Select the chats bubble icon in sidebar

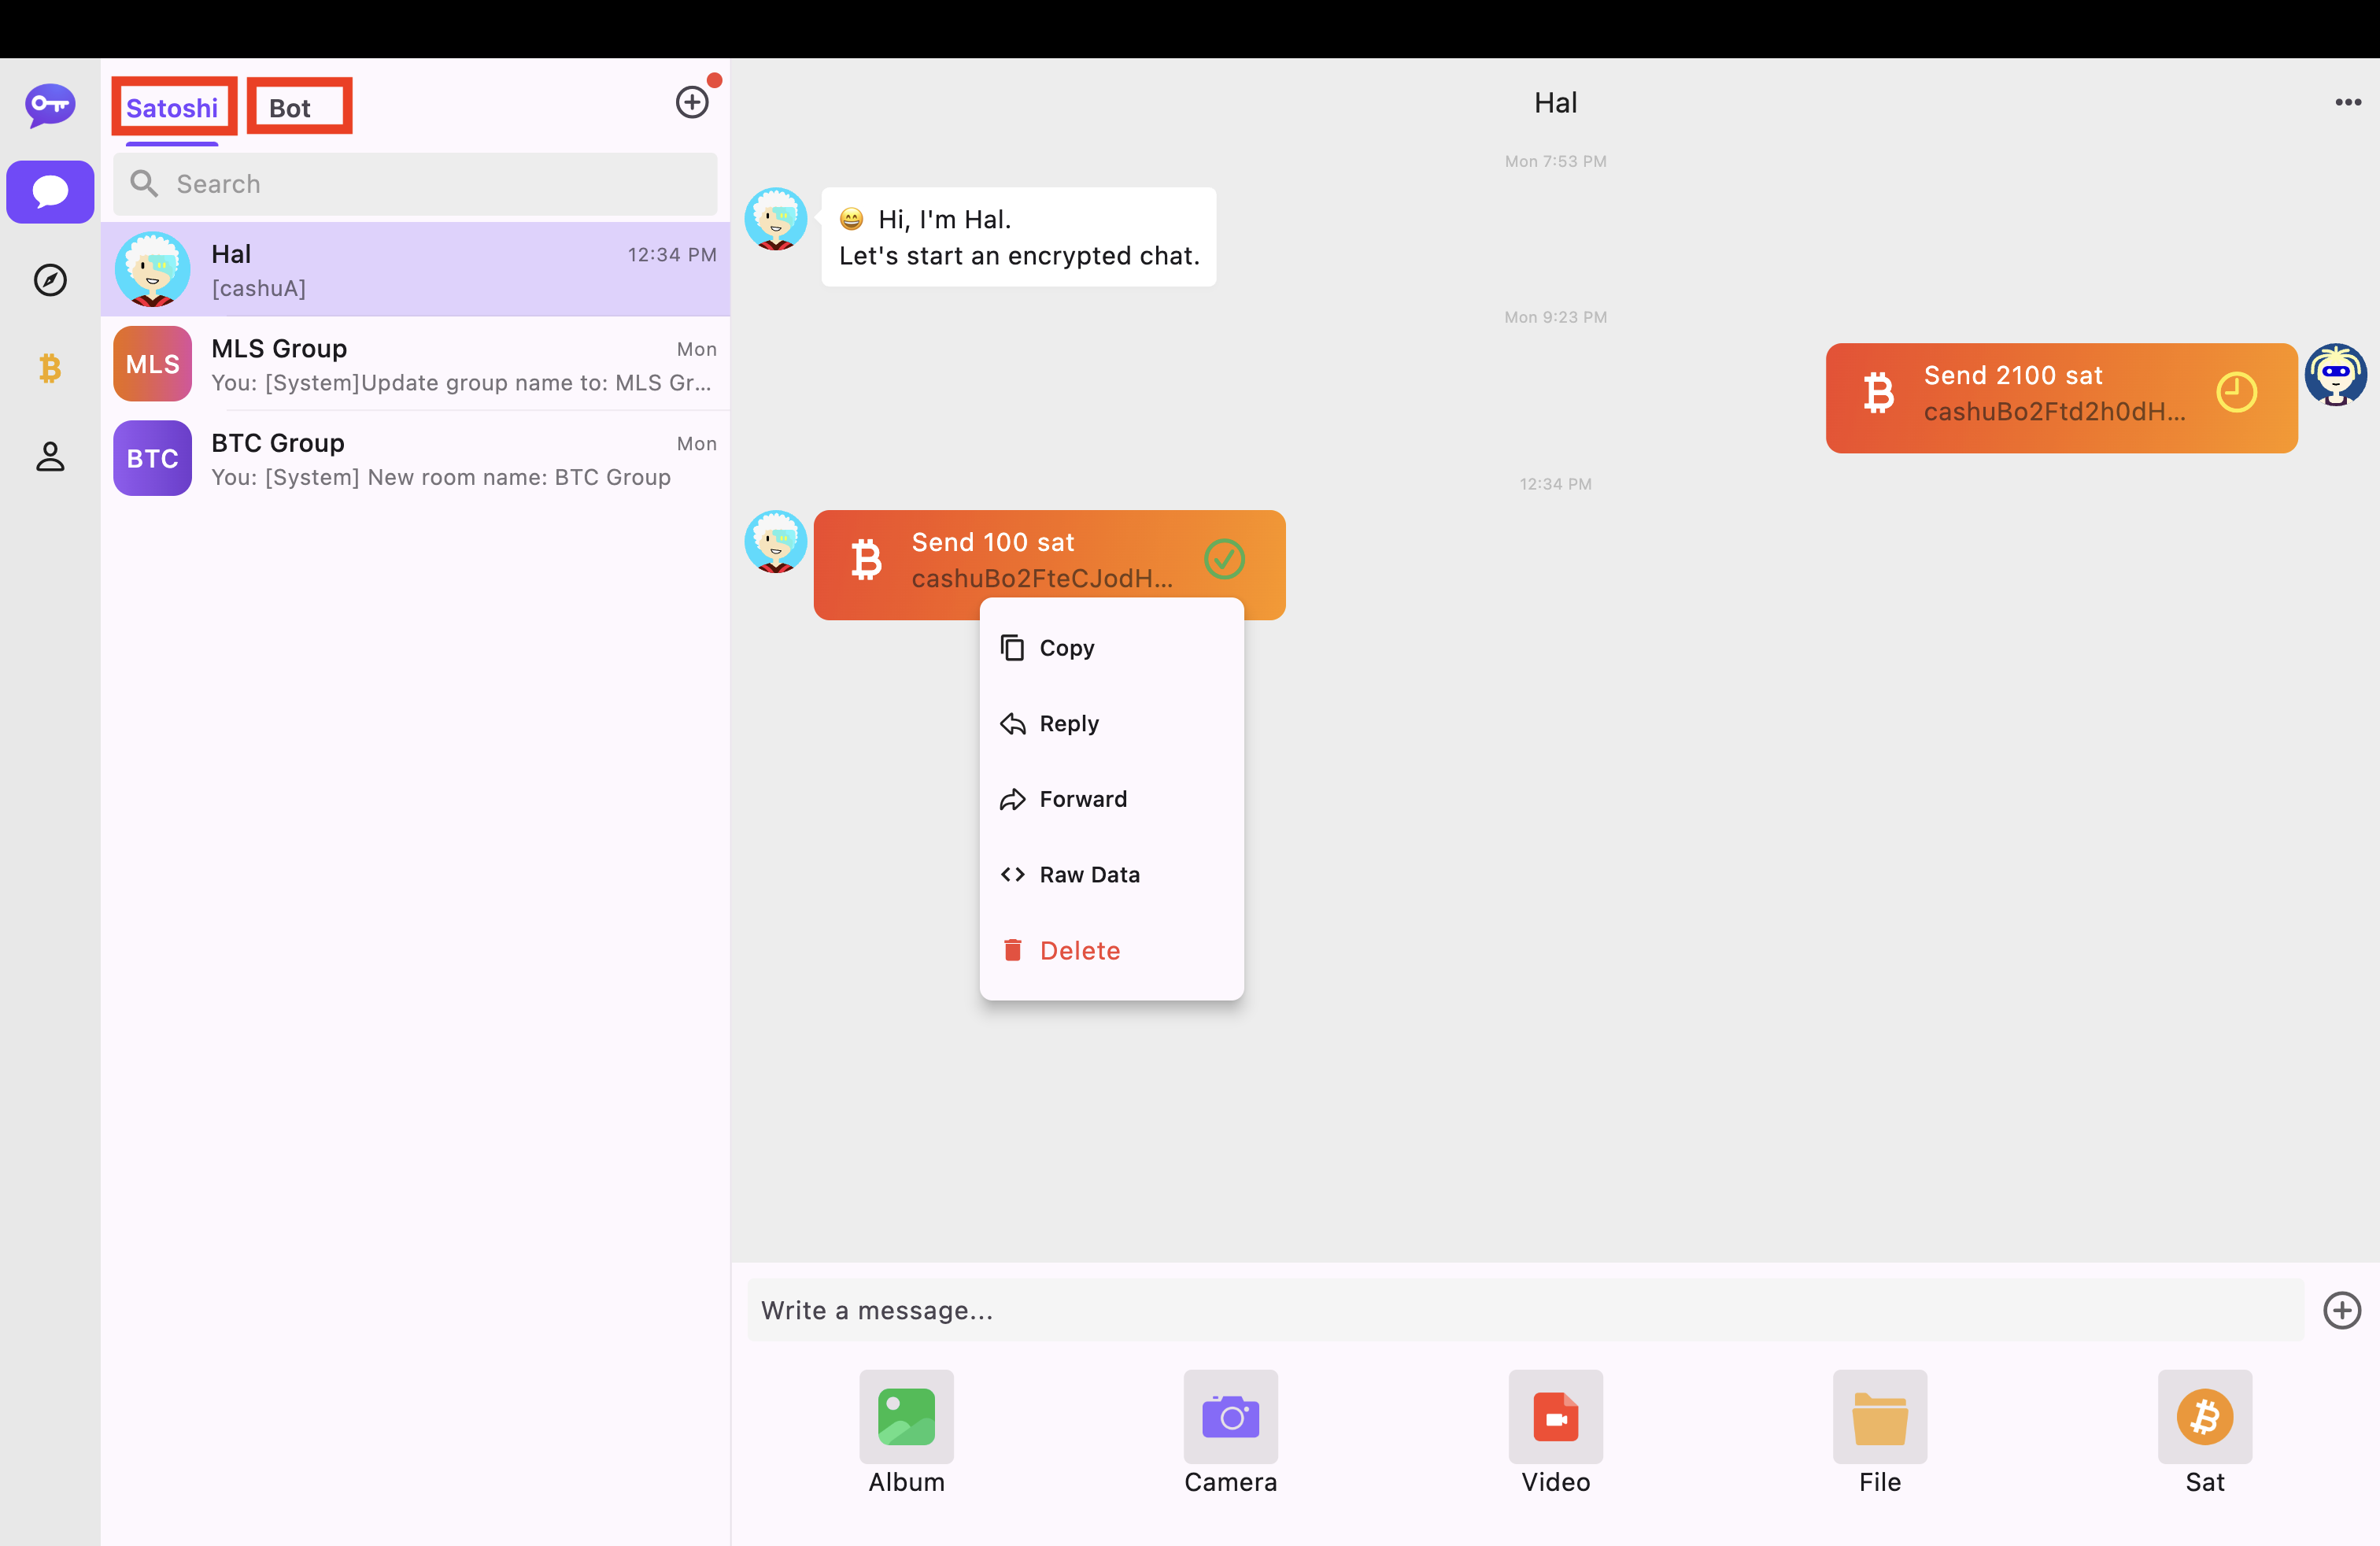tap(50, 192)
